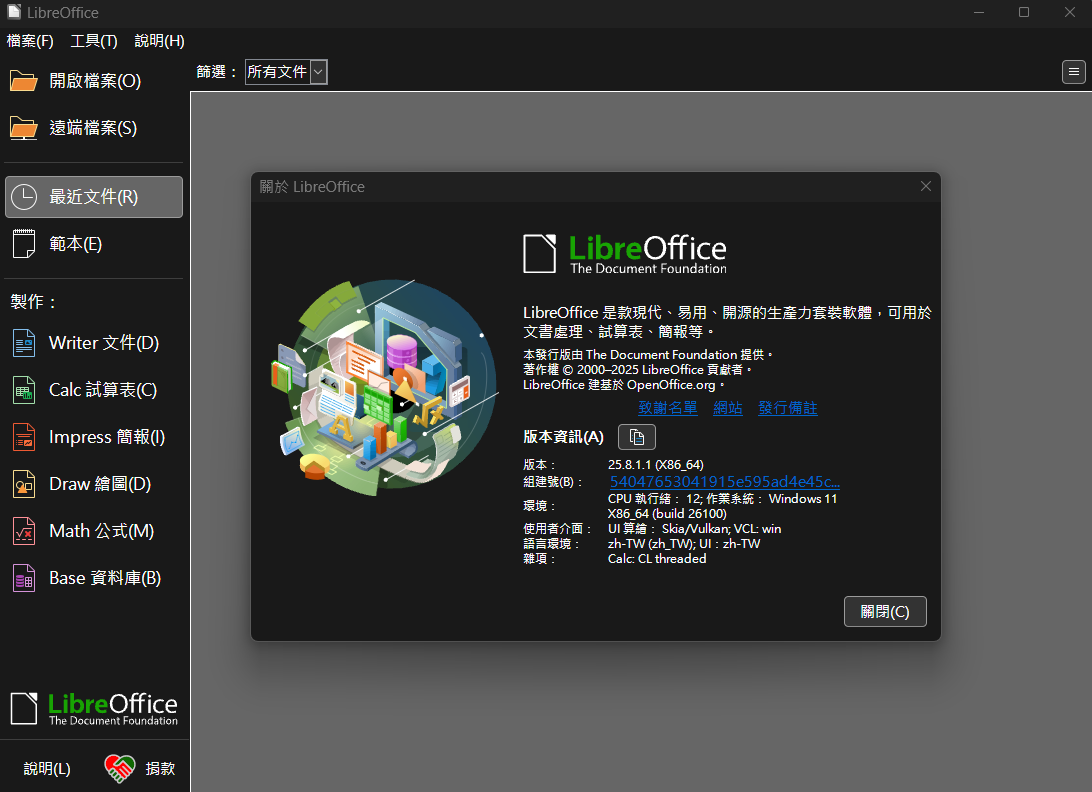
Task: Click the Base database icon
Action: [24, 578]
